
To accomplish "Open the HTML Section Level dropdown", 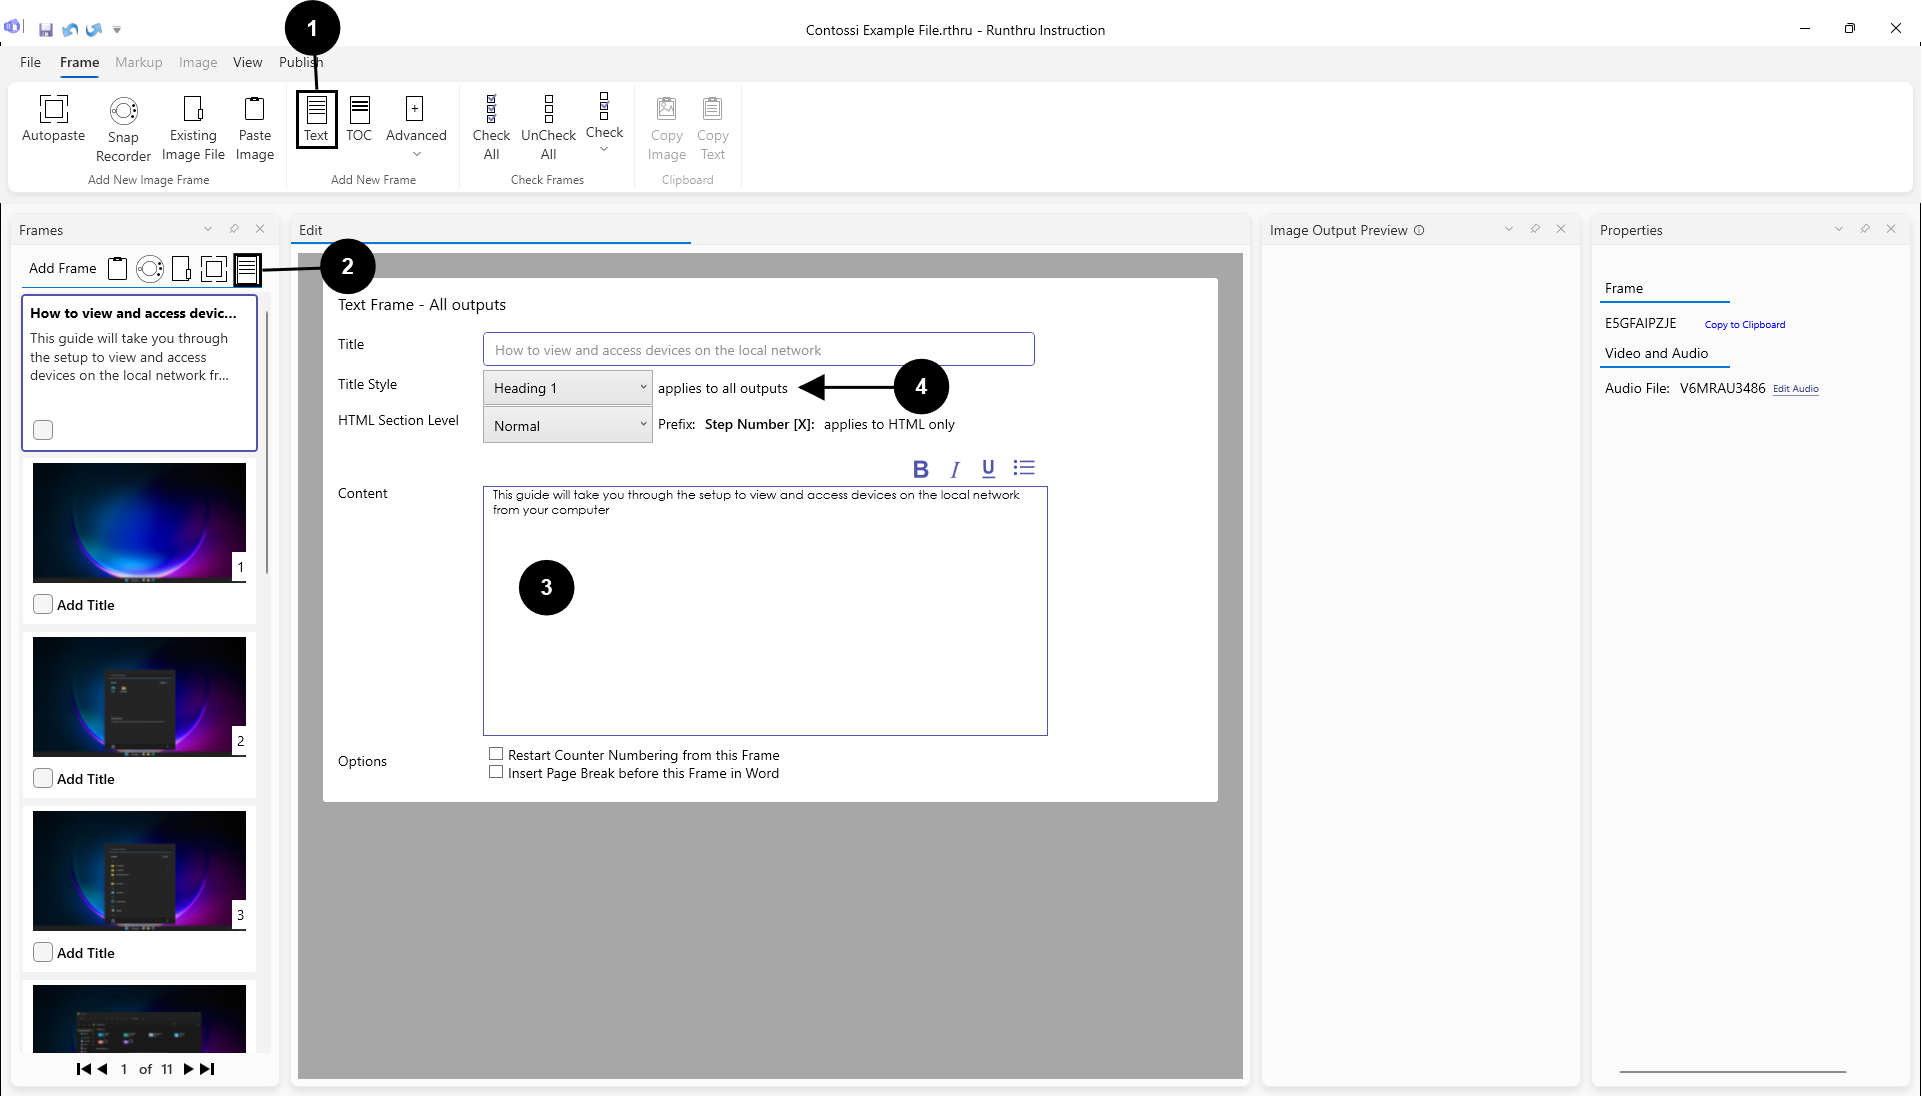I will pos(567,425).
